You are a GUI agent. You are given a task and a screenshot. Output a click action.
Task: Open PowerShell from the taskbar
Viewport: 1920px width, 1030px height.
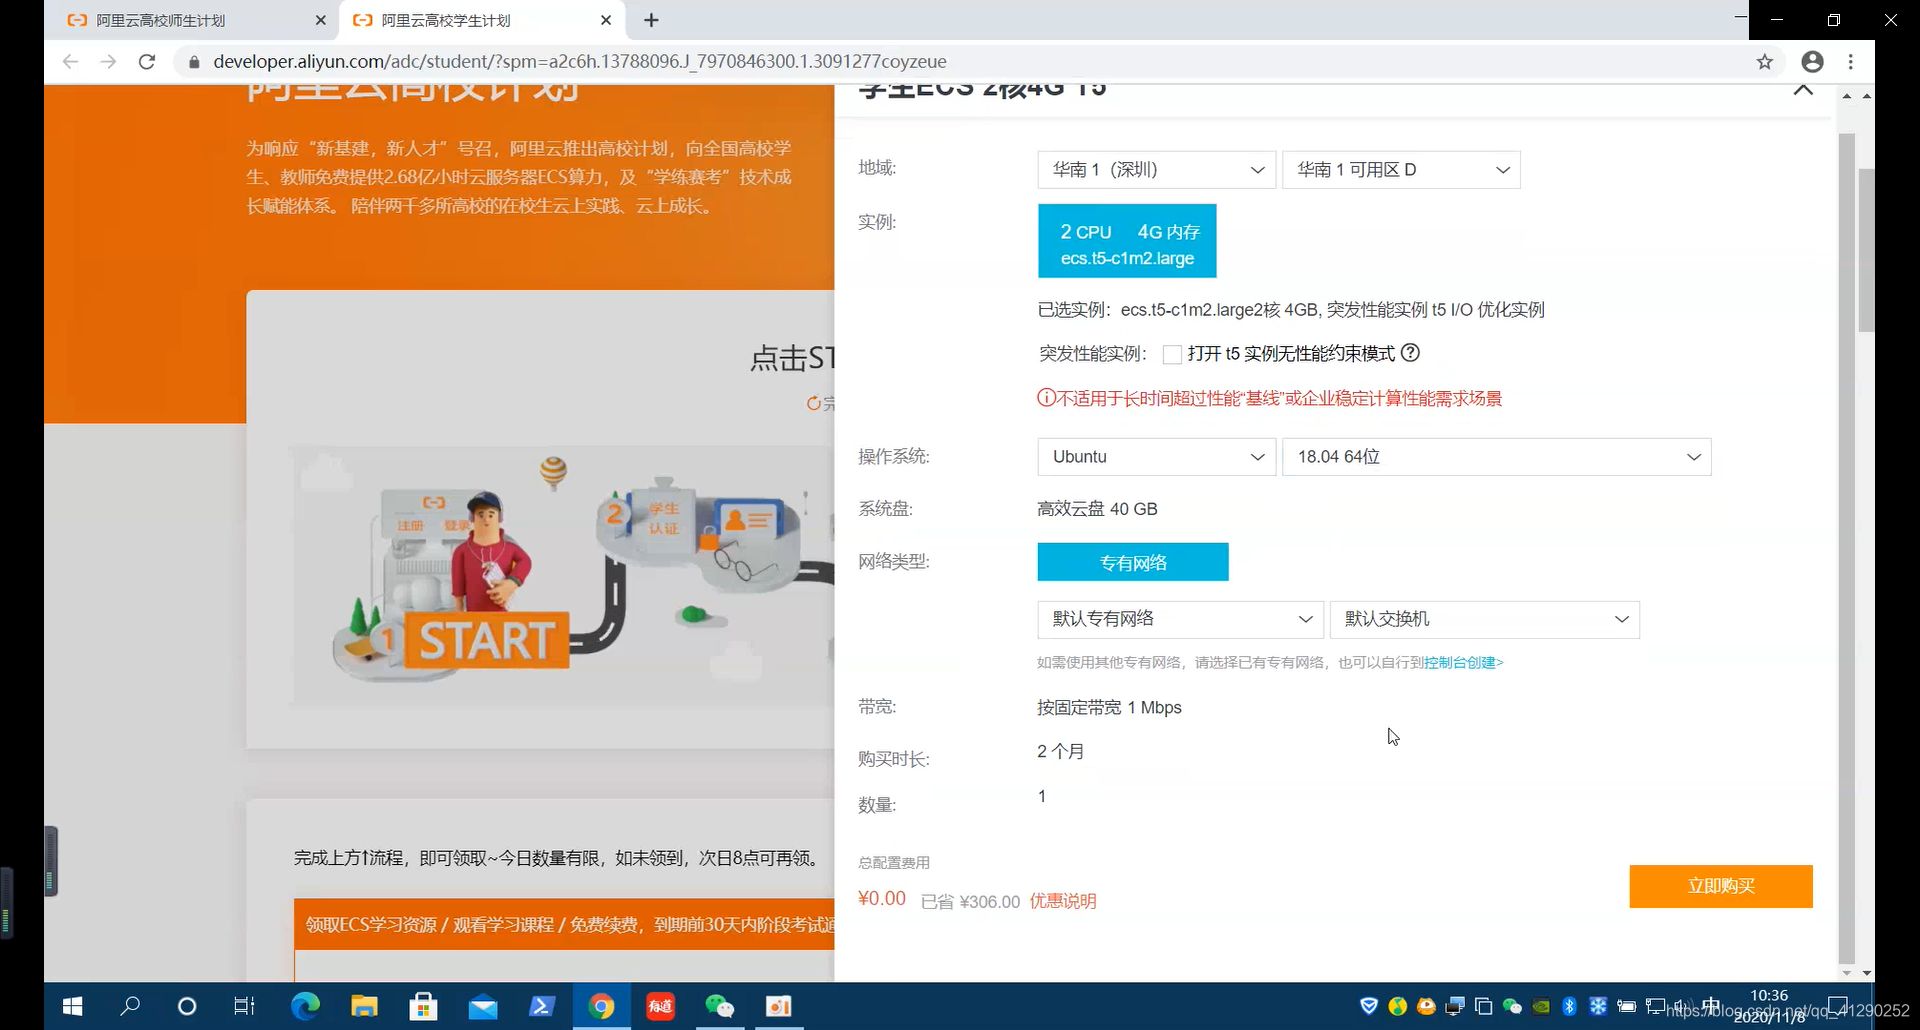tap(542, 1006)
